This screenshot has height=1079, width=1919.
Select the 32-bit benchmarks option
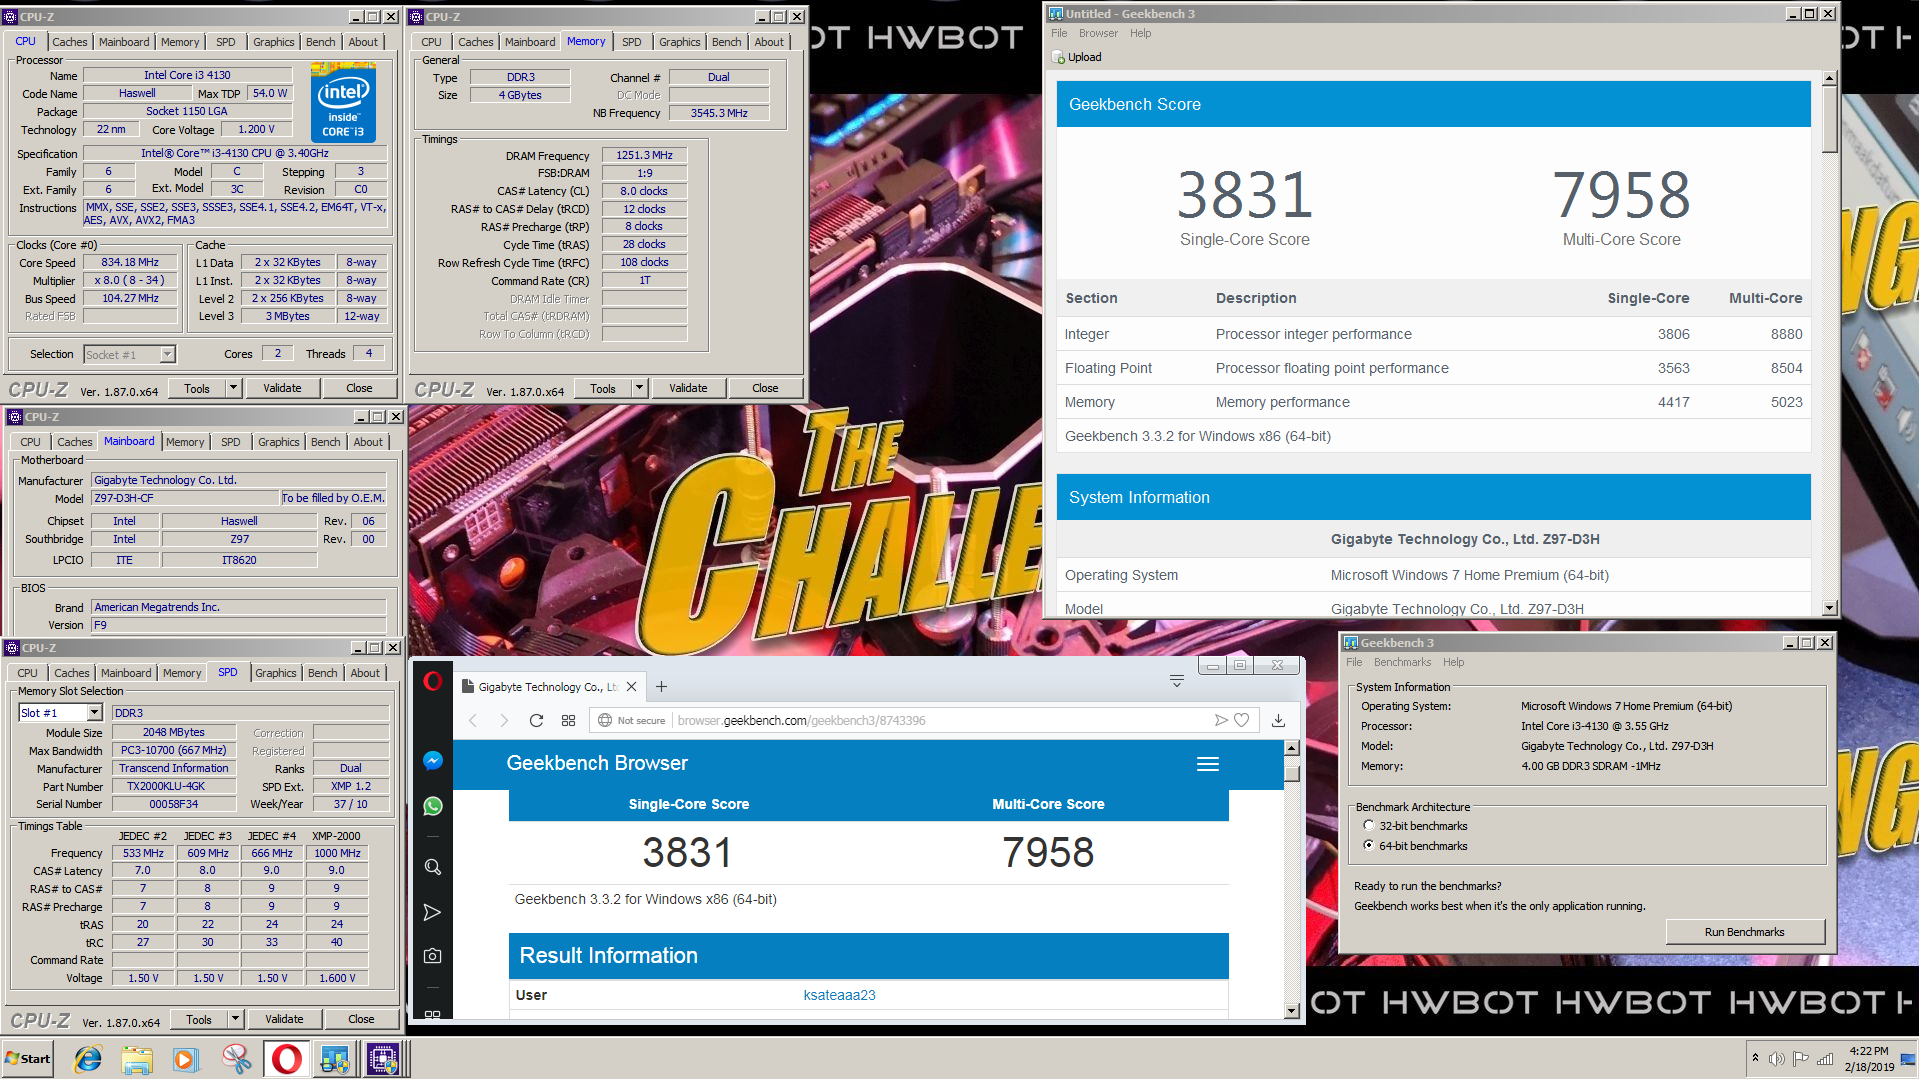[x=1368, y=826]
